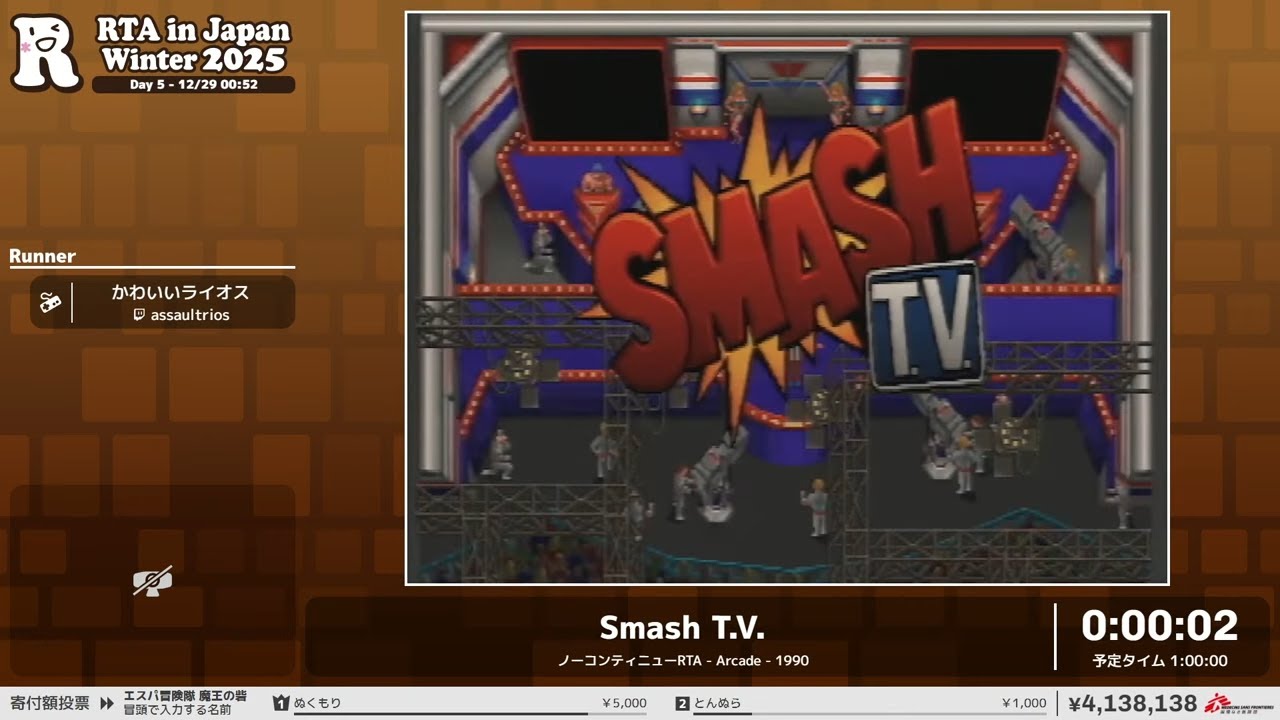Click the camera-off icon in the webcam panel
The width and height of the screenshot is (1280, 720).
click(x=152, y=580)
